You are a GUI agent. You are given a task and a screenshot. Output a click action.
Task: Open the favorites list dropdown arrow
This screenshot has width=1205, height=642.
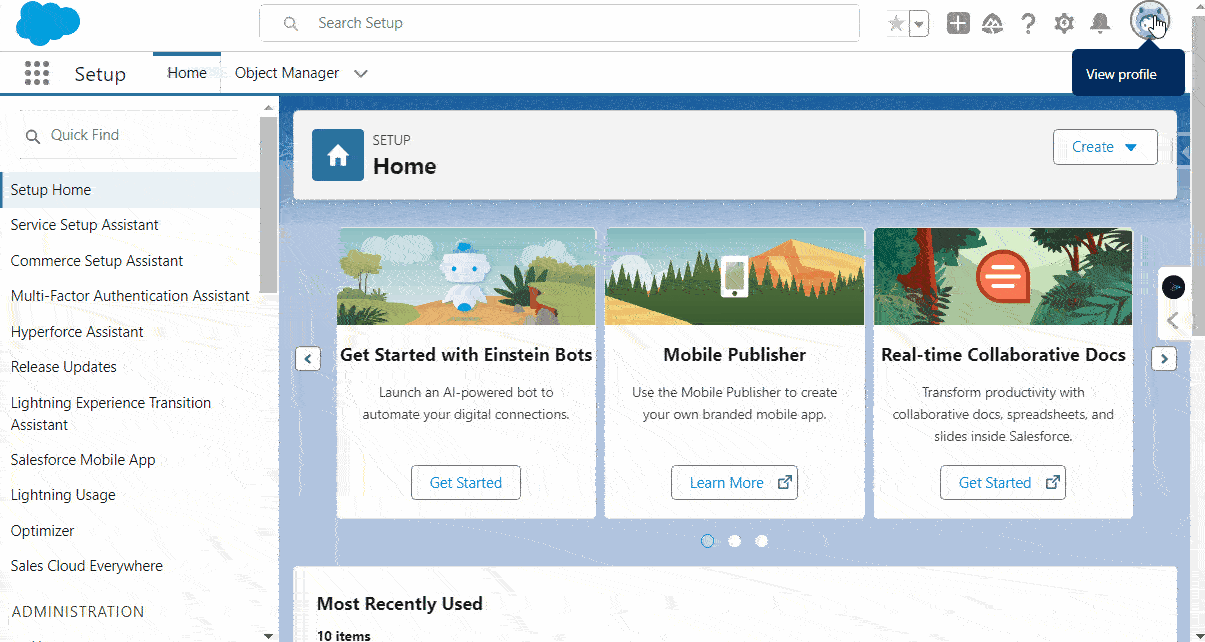(918, 24)
